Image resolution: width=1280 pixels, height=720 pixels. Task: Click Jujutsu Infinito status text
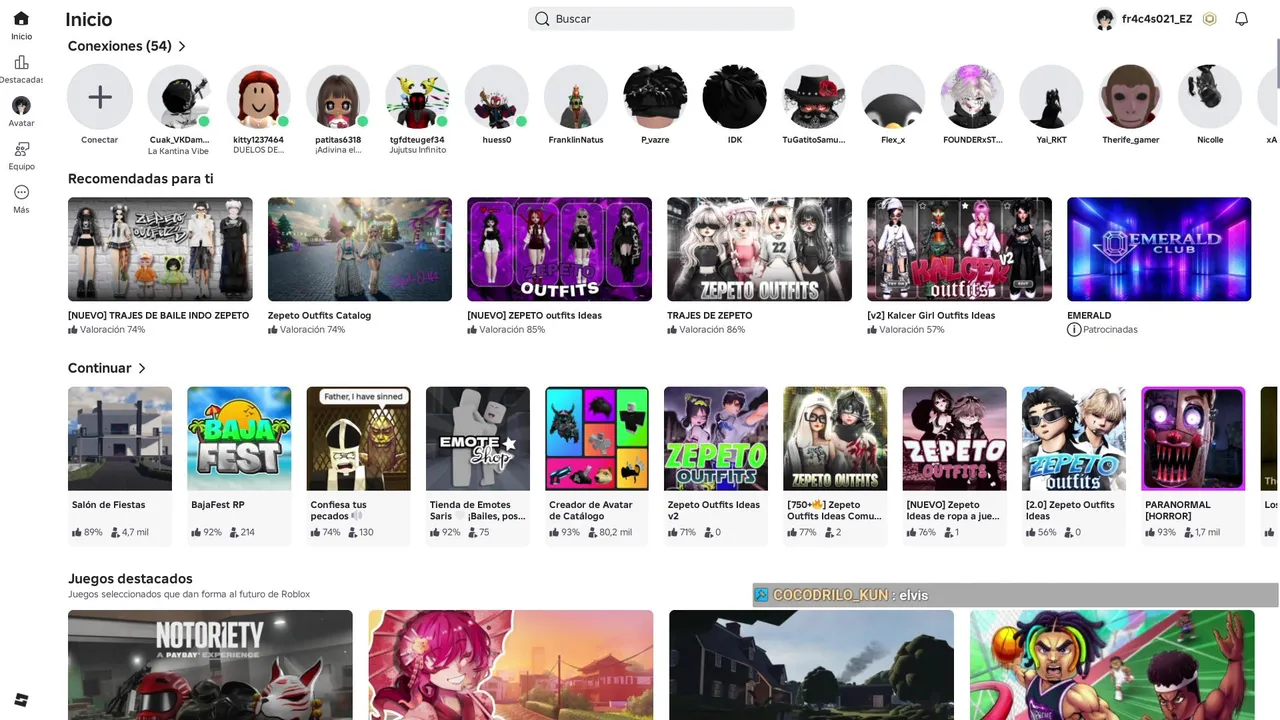(417, 151)
